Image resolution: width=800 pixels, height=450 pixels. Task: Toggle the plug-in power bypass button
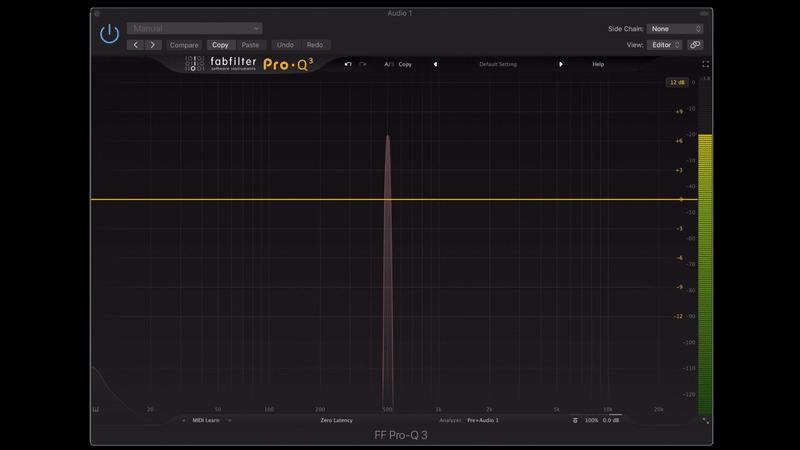pos(109,34)
